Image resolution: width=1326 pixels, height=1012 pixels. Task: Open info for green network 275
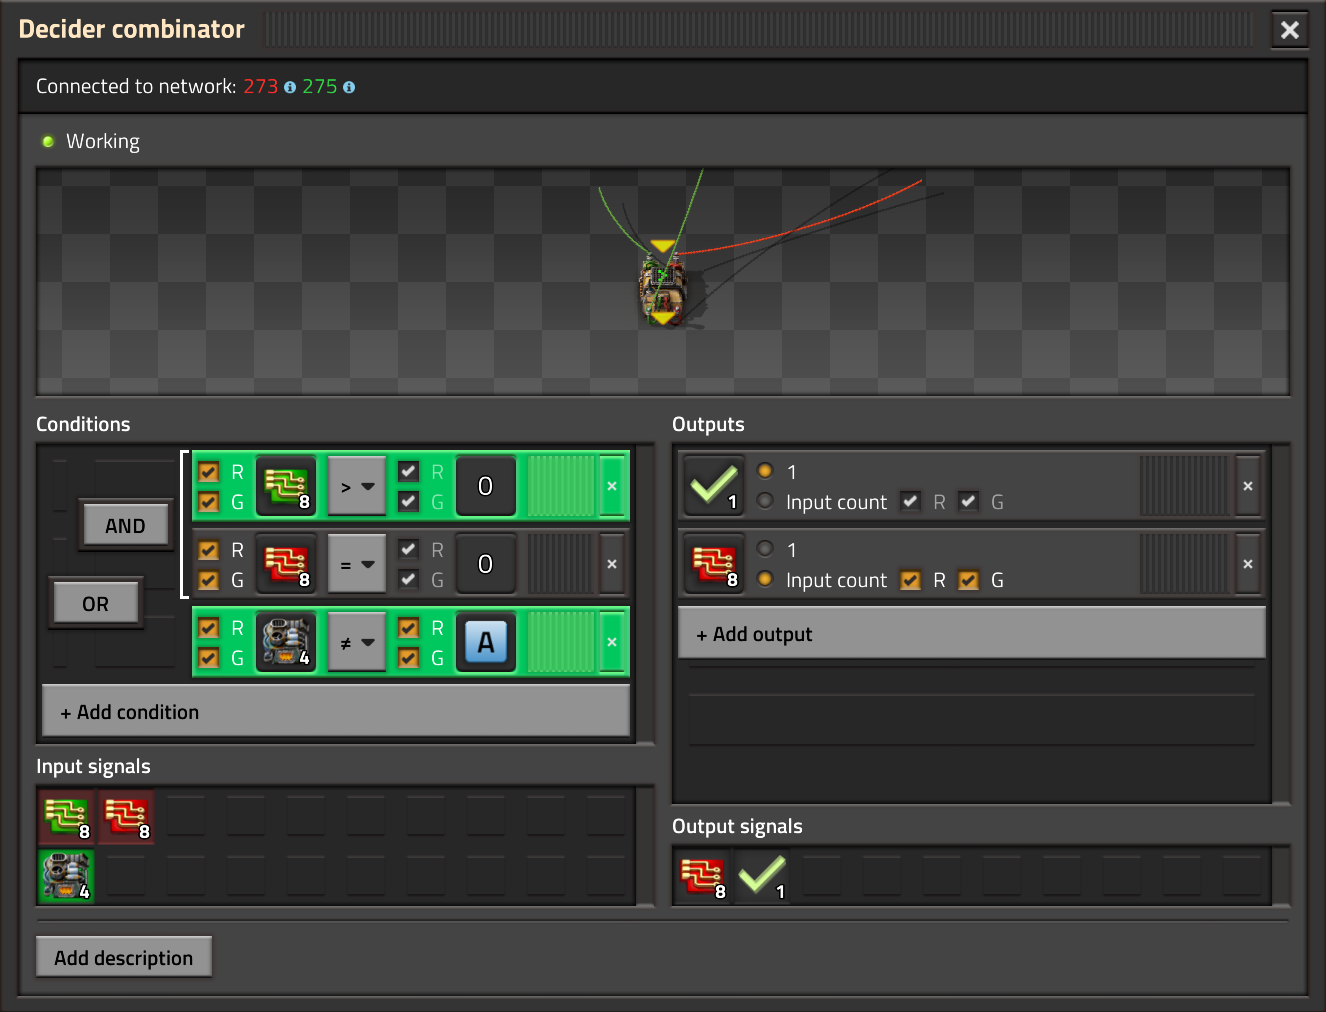click(349, 87)
